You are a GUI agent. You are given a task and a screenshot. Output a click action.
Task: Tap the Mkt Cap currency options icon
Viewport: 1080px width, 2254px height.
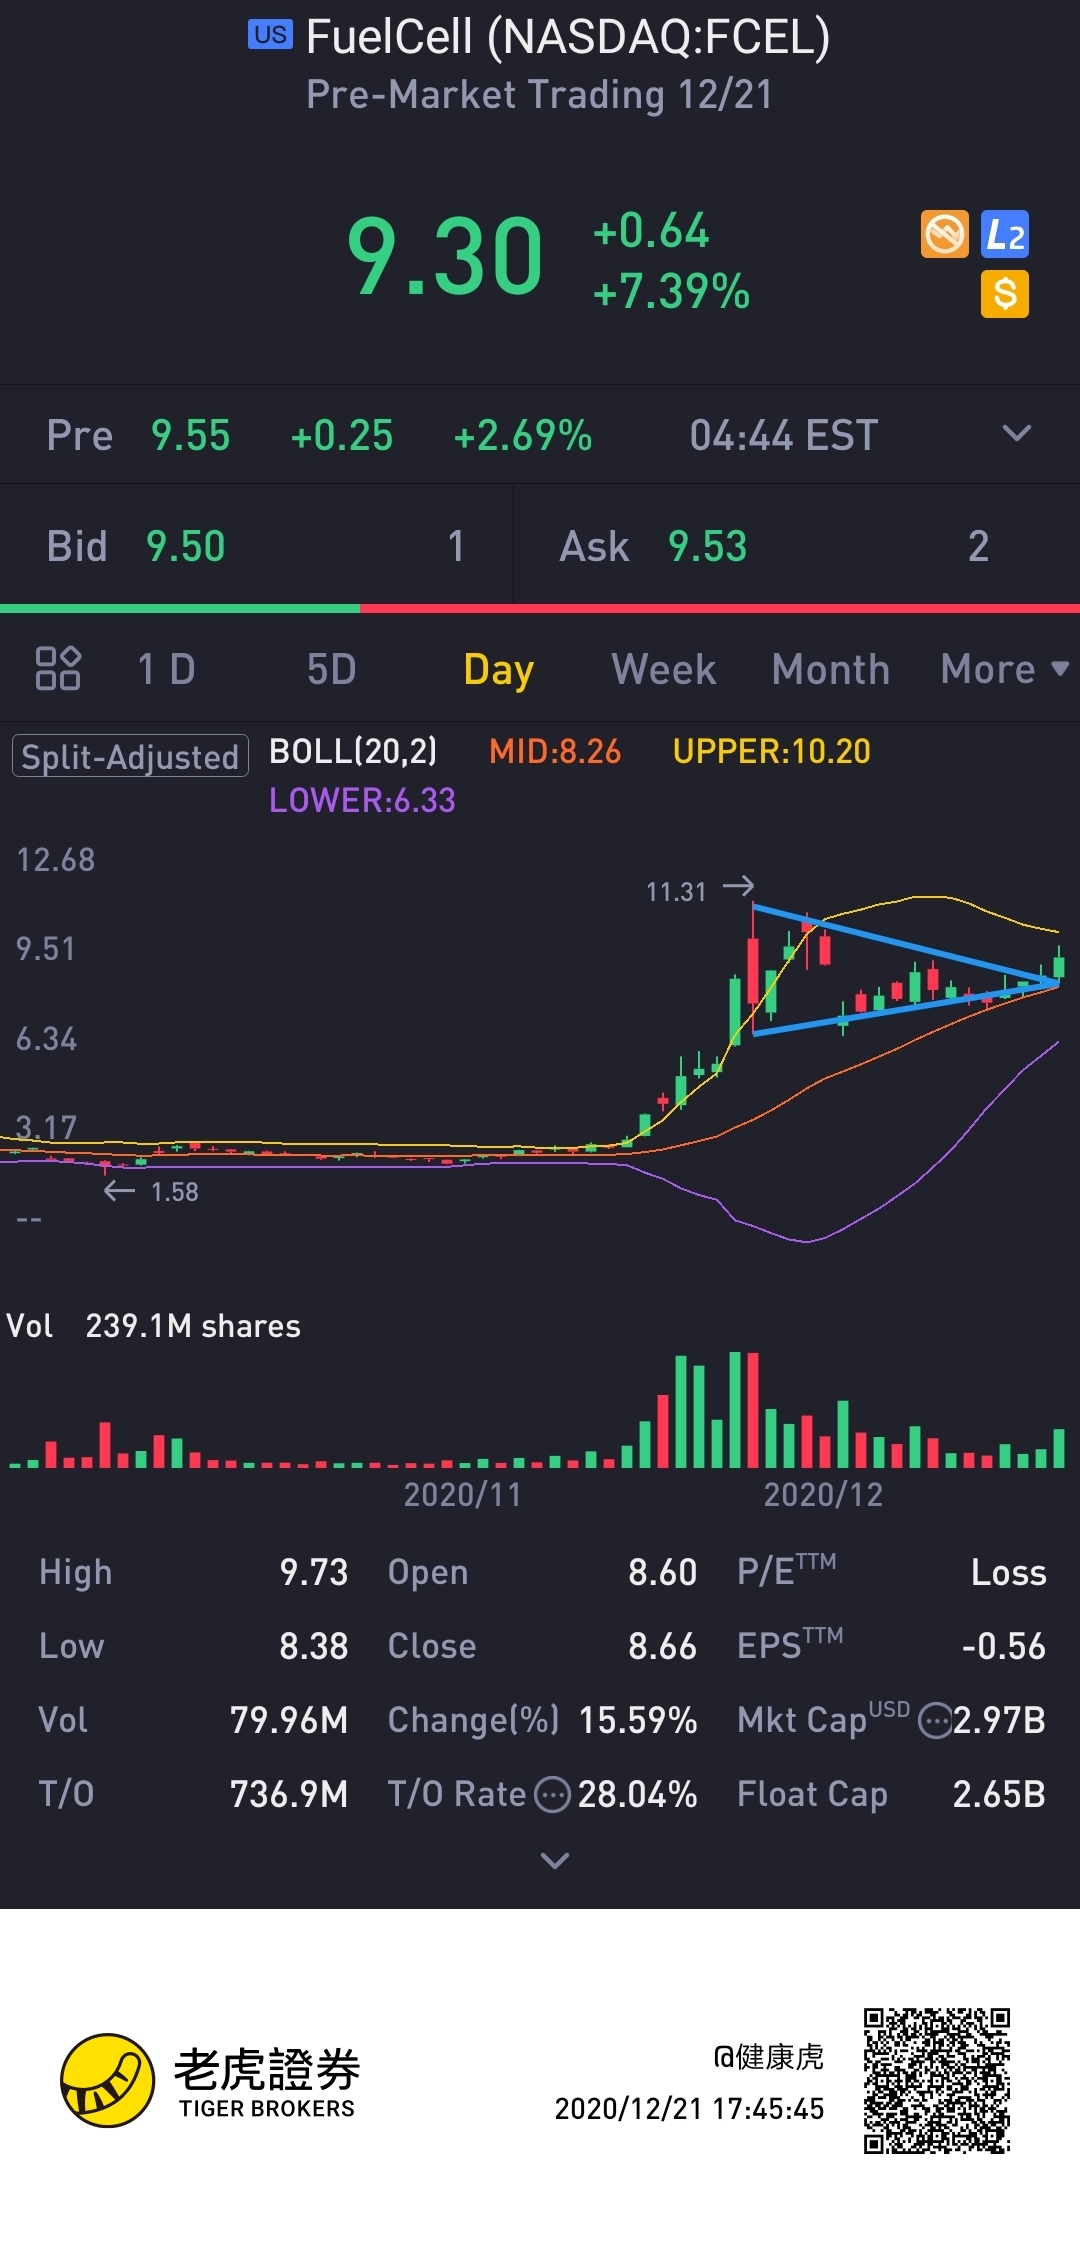[935, 1721]
